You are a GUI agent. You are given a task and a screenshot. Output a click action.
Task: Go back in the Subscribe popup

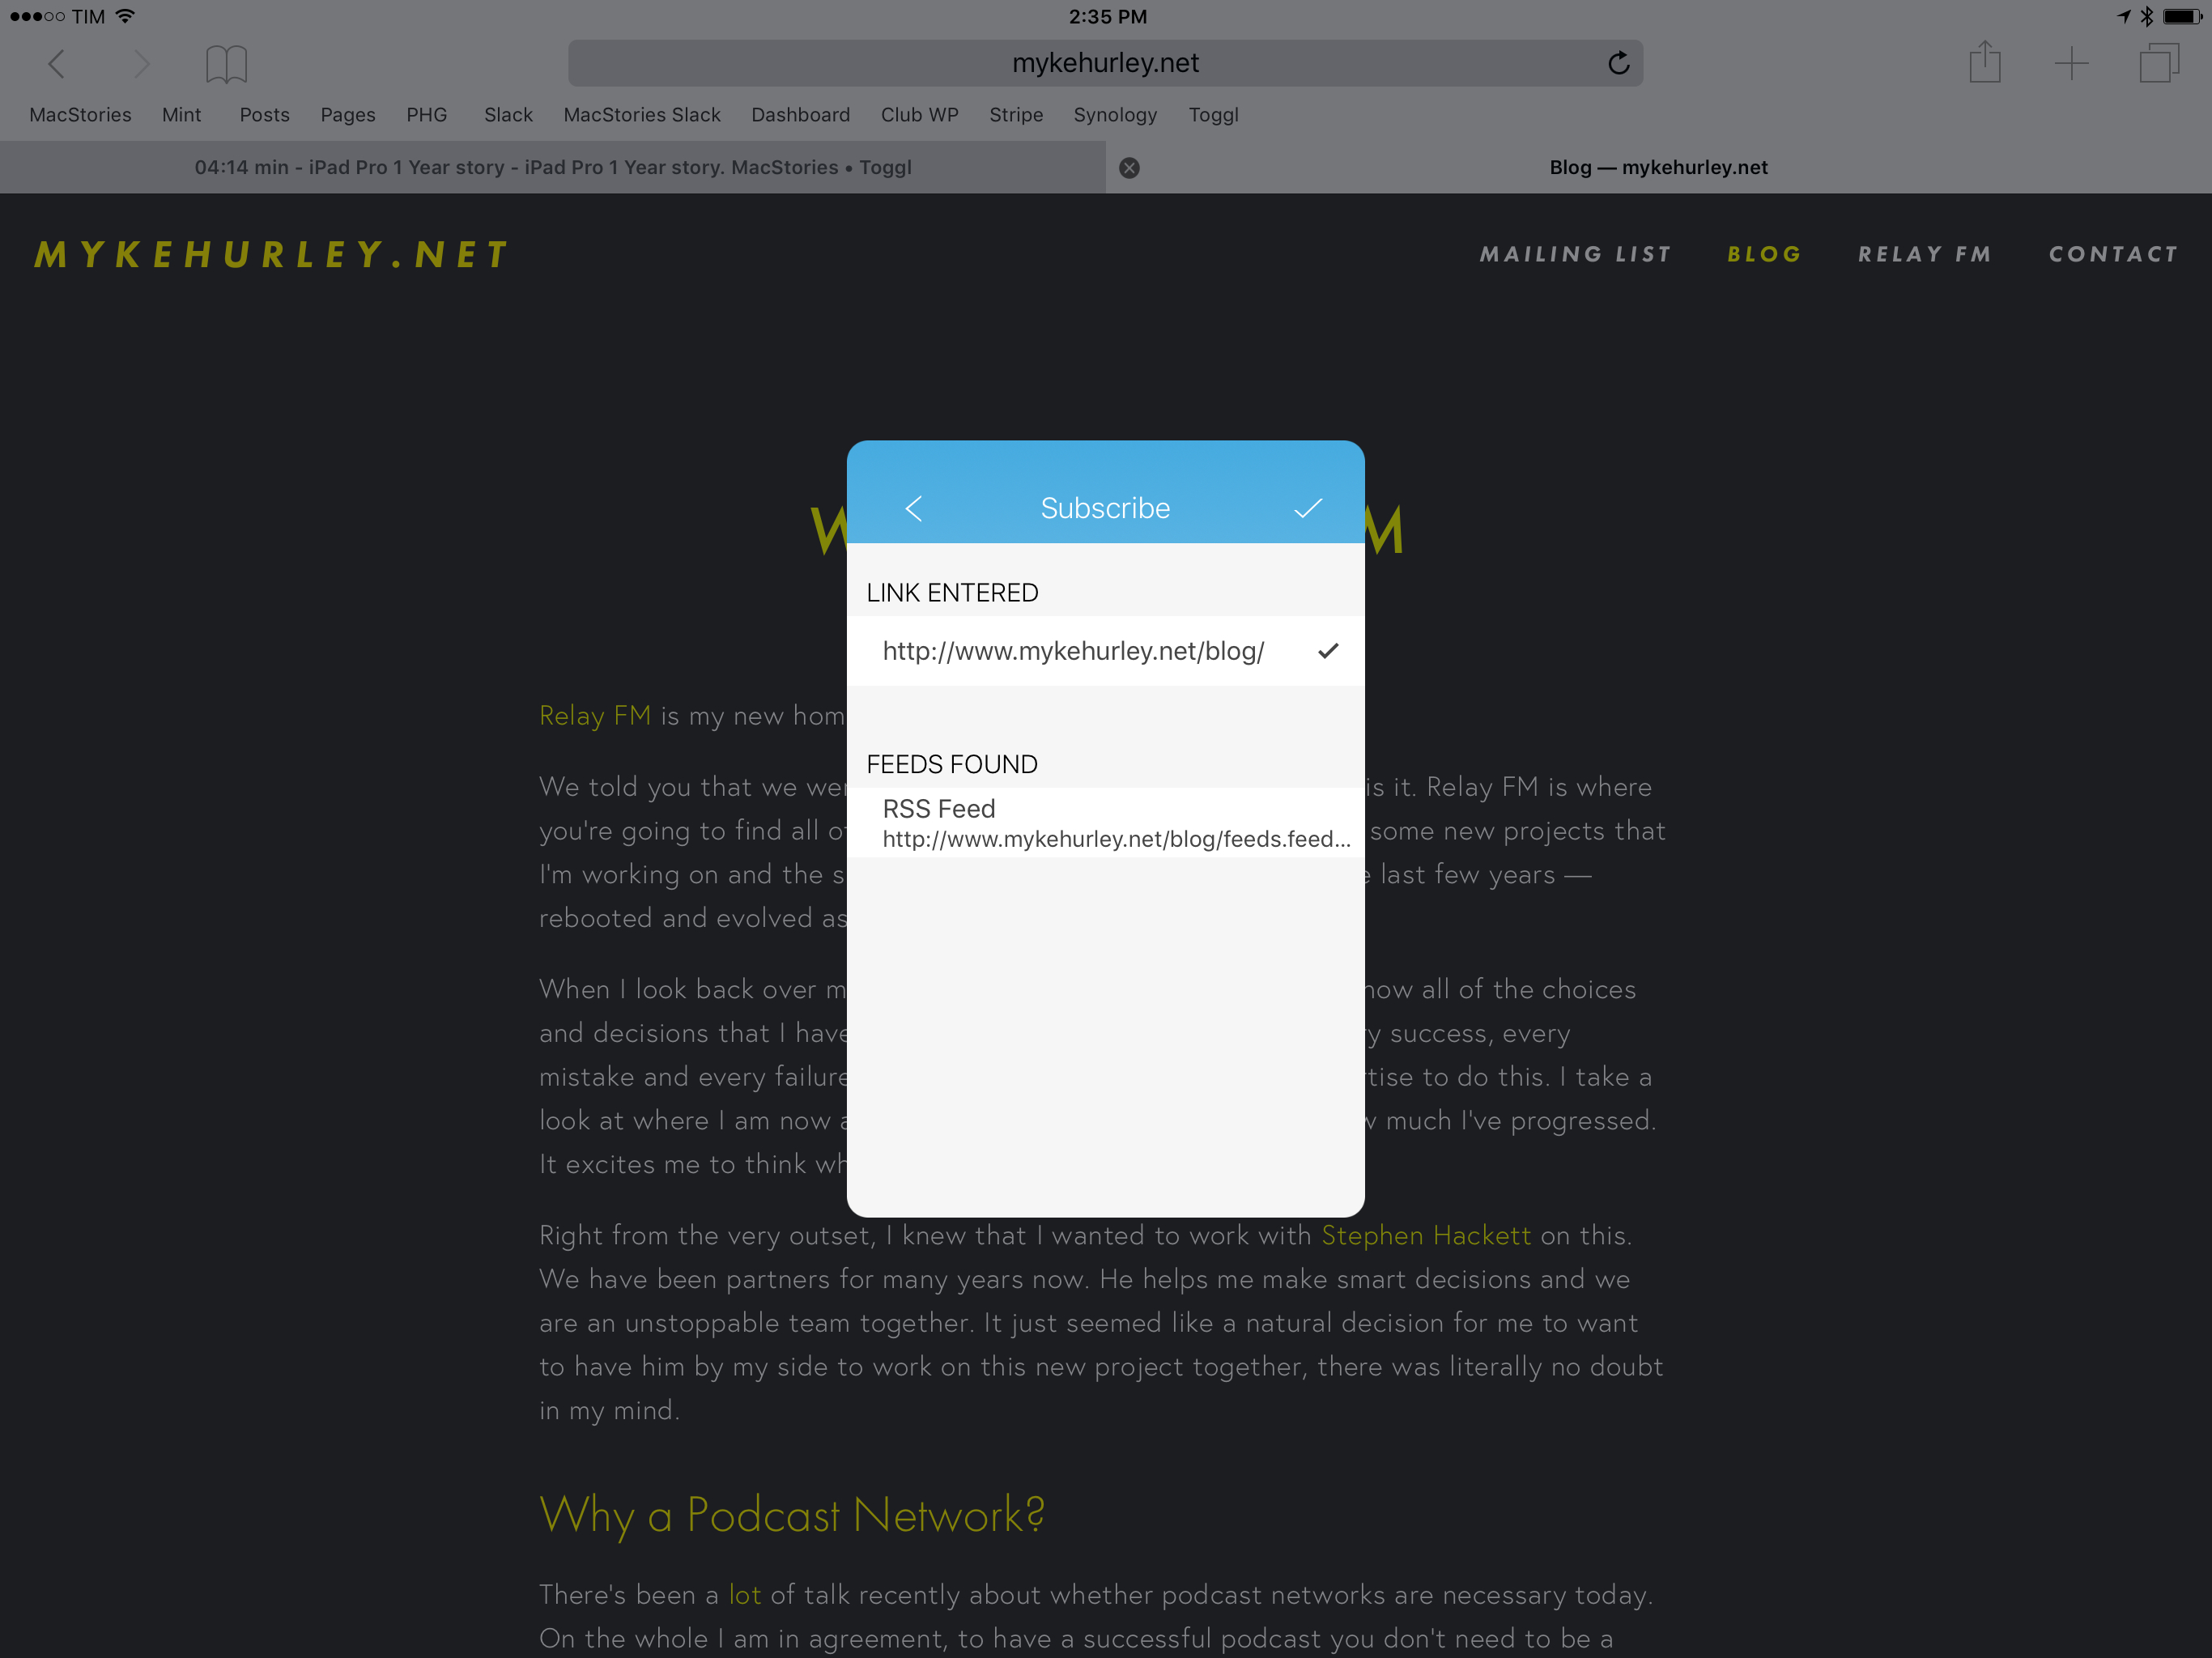[x=913, y=508]
